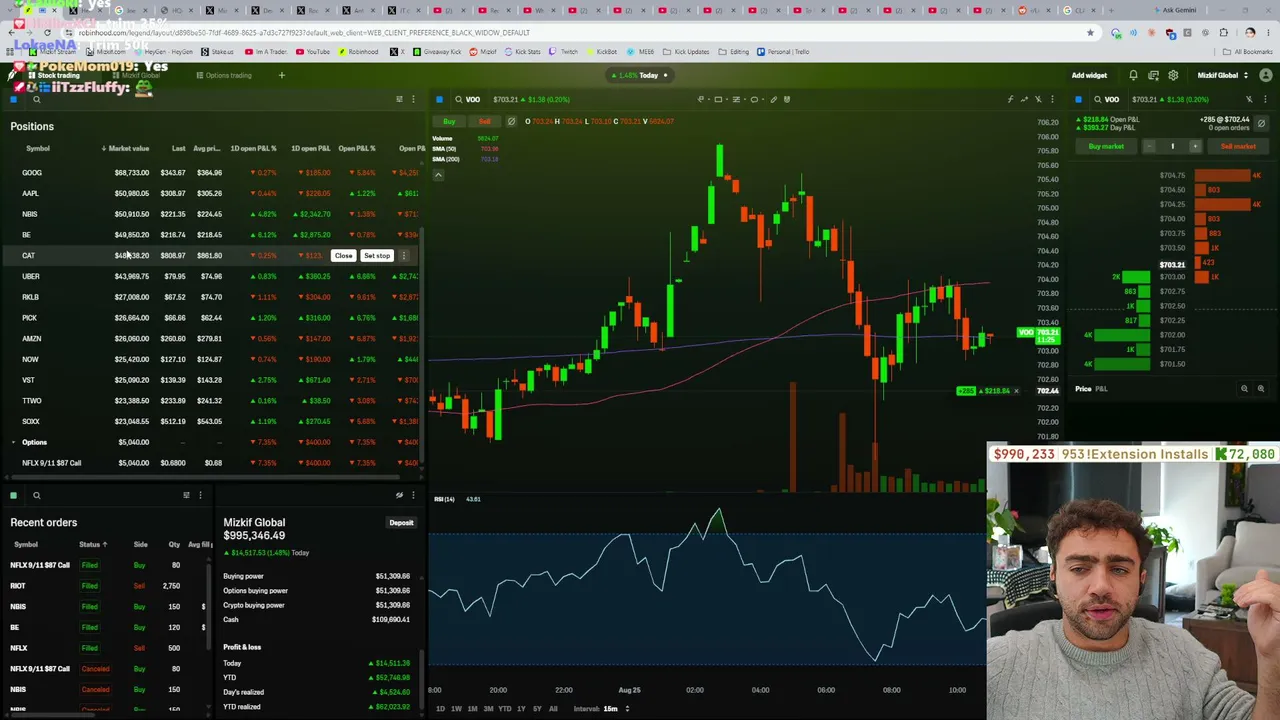This screenshot has height=720, width=1280.
Task: Toggle the icon beside open orders in ladder
Action: click(x=1261, y=123)
